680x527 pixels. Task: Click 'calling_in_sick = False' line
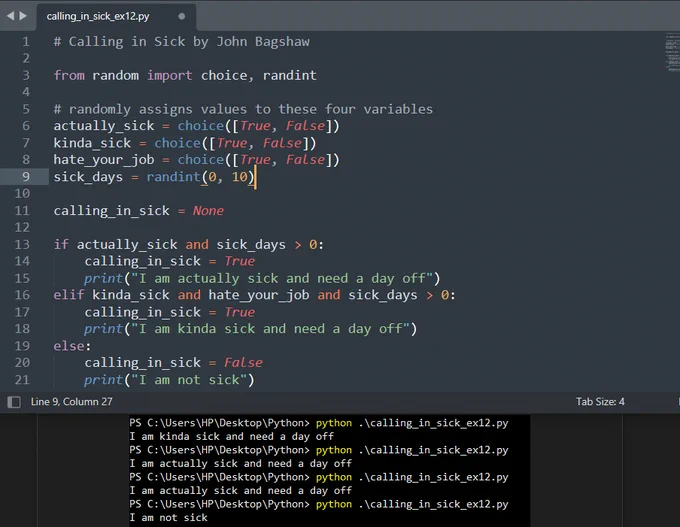[173, 363]
